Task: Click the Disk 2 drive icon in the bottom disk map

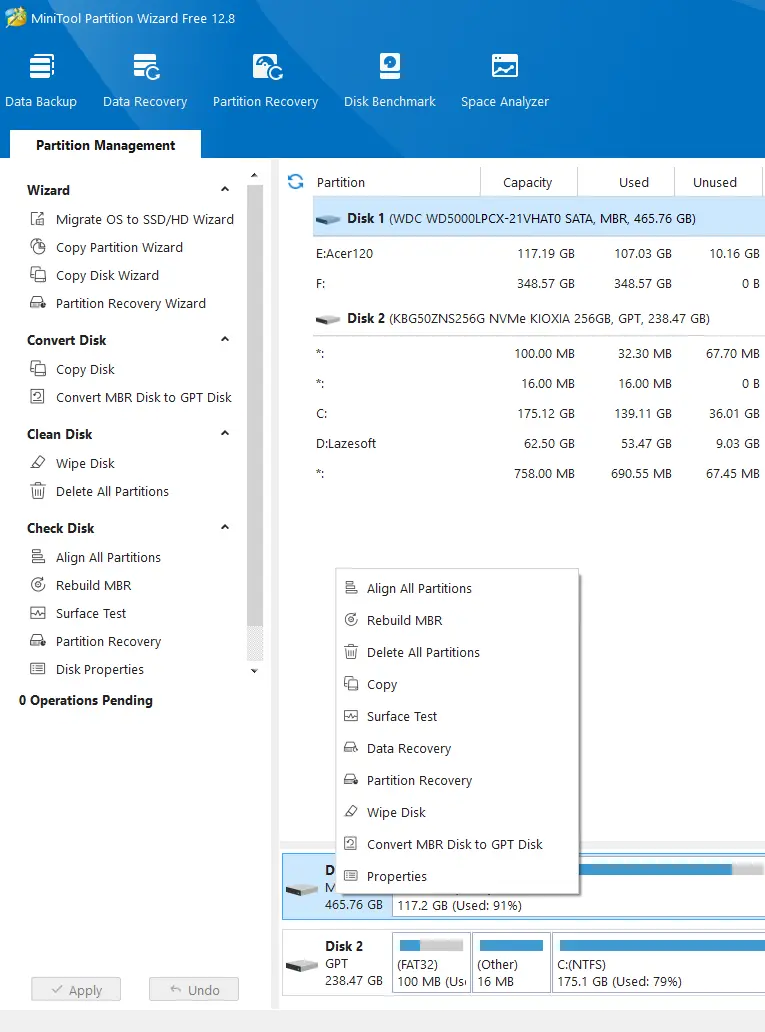Action: 302,966
